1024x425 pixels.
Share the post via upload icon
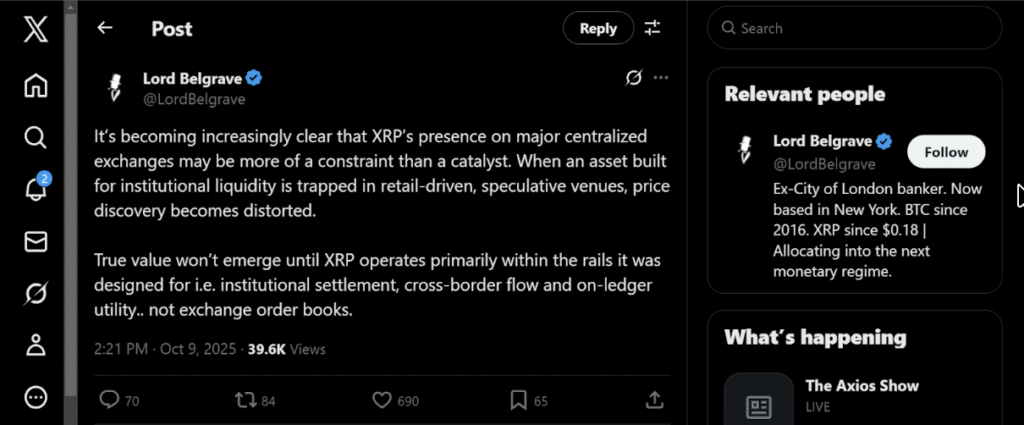(x=655, y=400)
